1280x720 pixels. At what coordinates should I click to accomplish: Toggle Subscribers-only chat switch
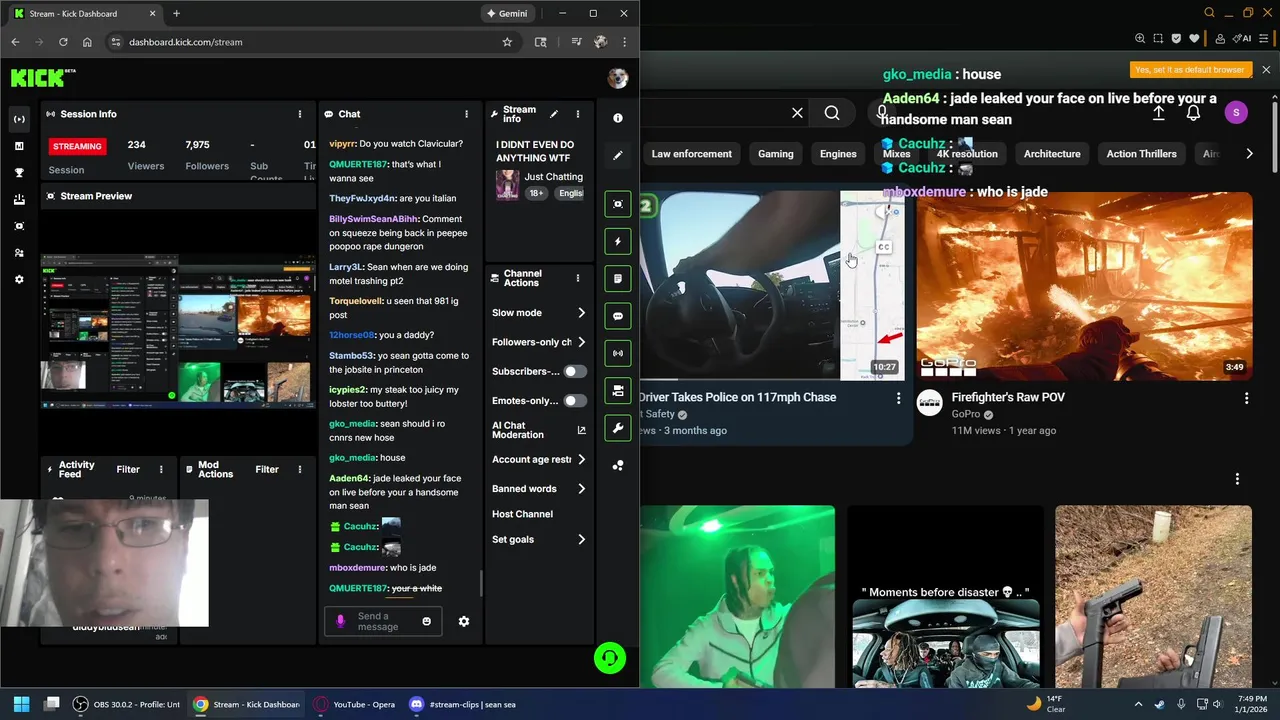point(575,371)
